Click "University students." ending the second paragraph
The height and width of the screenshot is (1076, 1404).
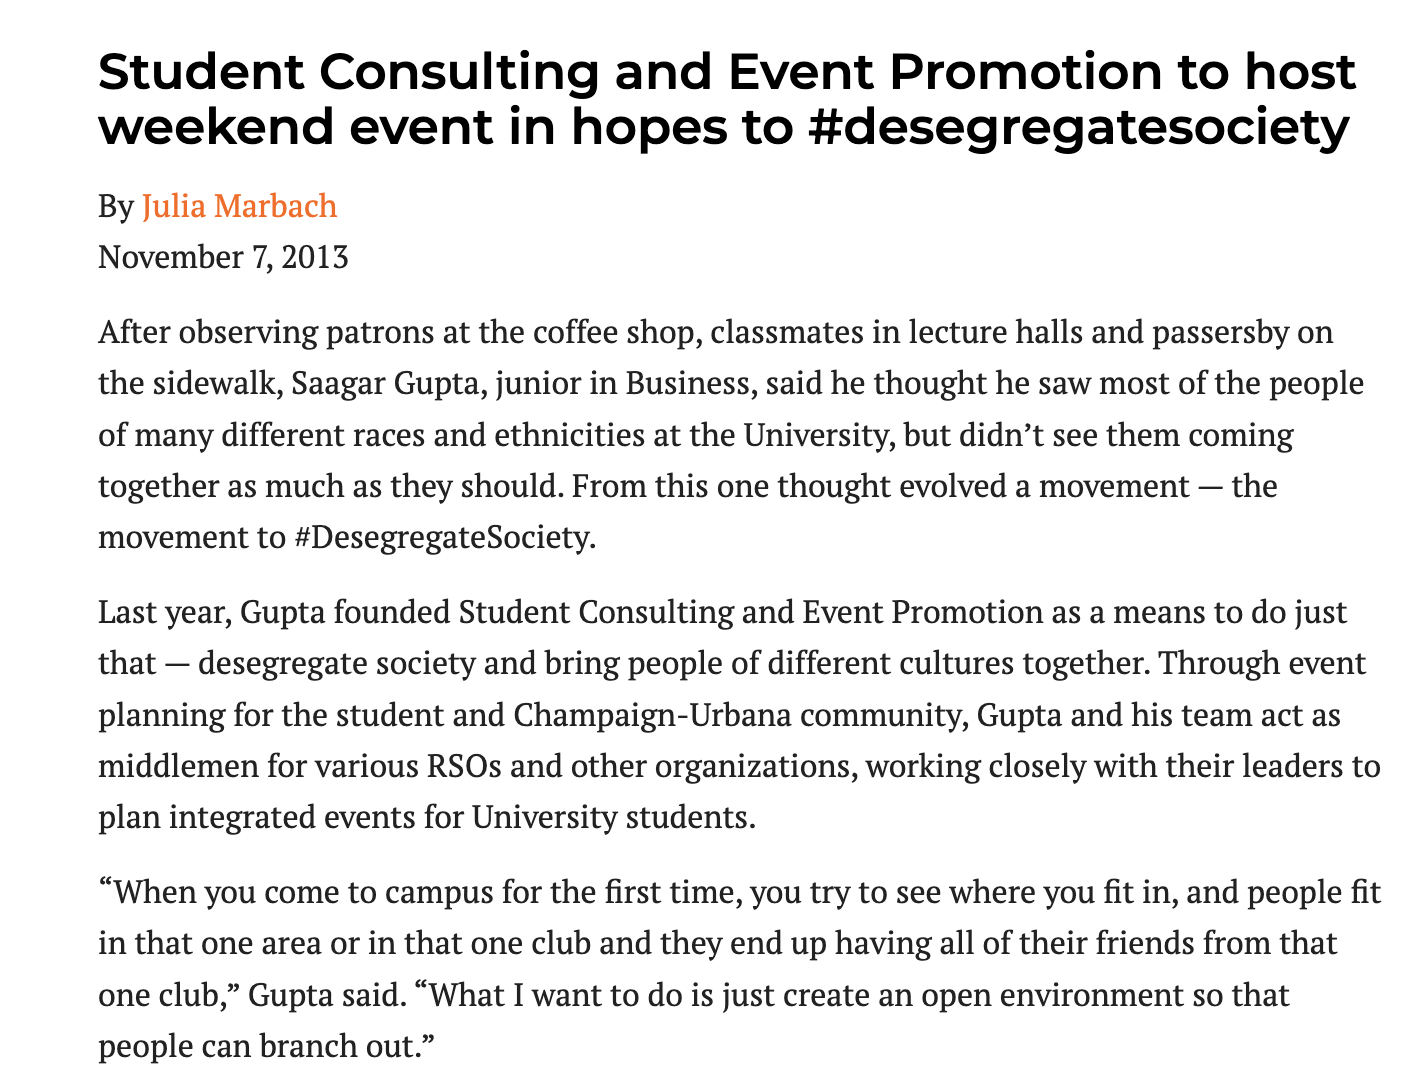pyautogui.click(x=613, y=817)
